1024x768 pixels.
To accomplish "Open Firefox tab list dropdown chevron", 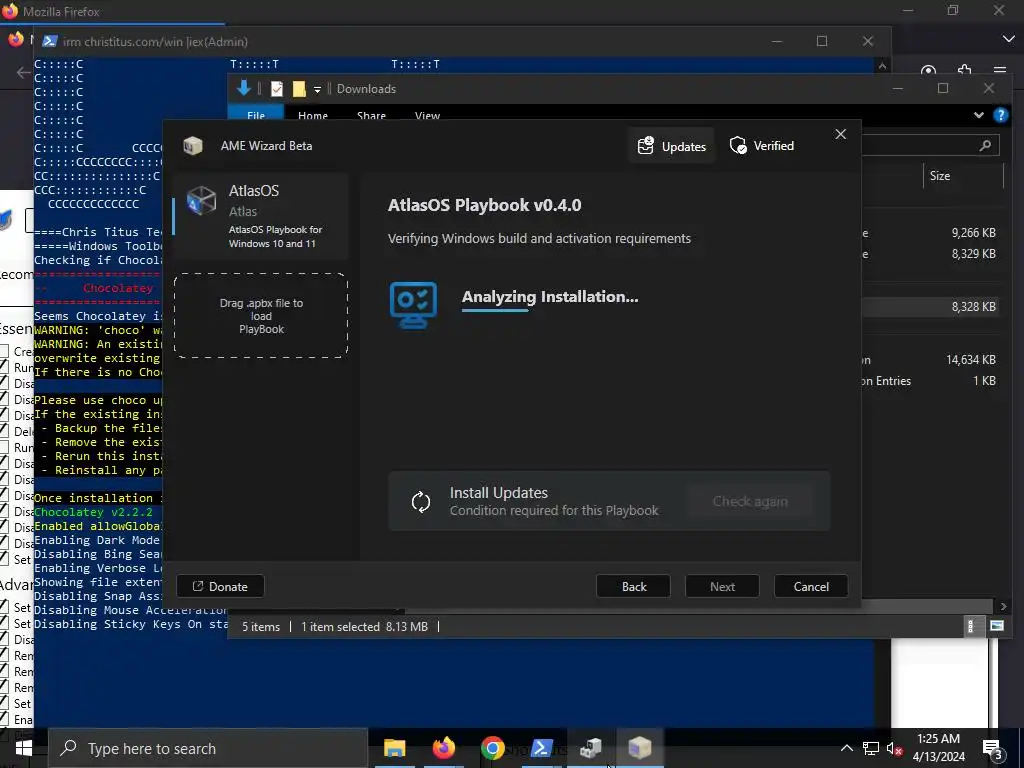I will click(1008, 40).
